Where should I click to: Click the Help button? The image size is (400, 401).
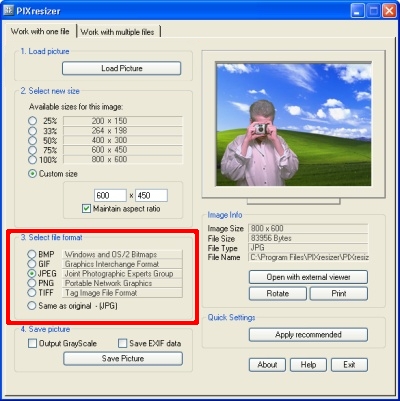tap(308, 365)
